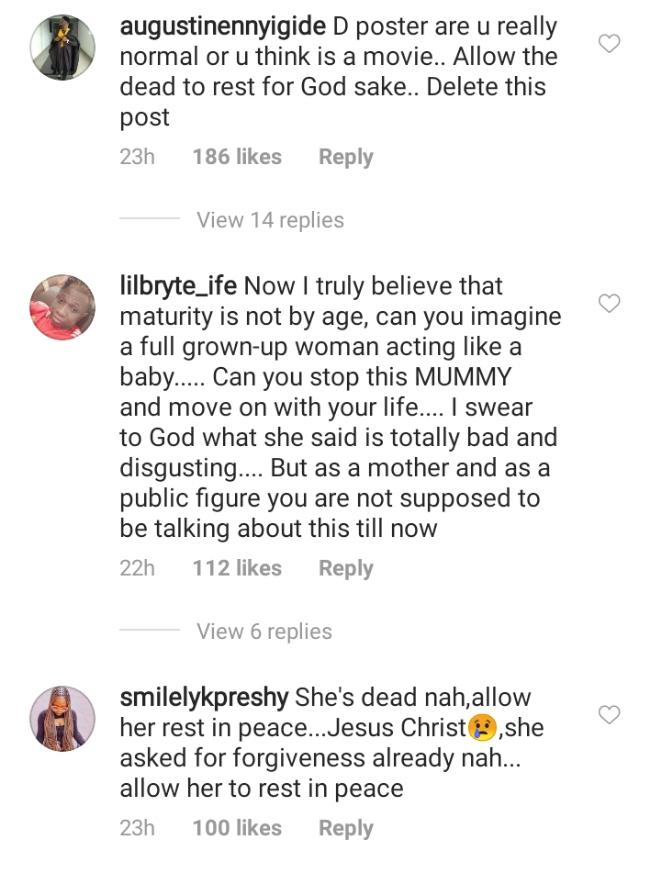Click 22h timestamp on lilbryte_ife's comment

(x=137, y=568)
